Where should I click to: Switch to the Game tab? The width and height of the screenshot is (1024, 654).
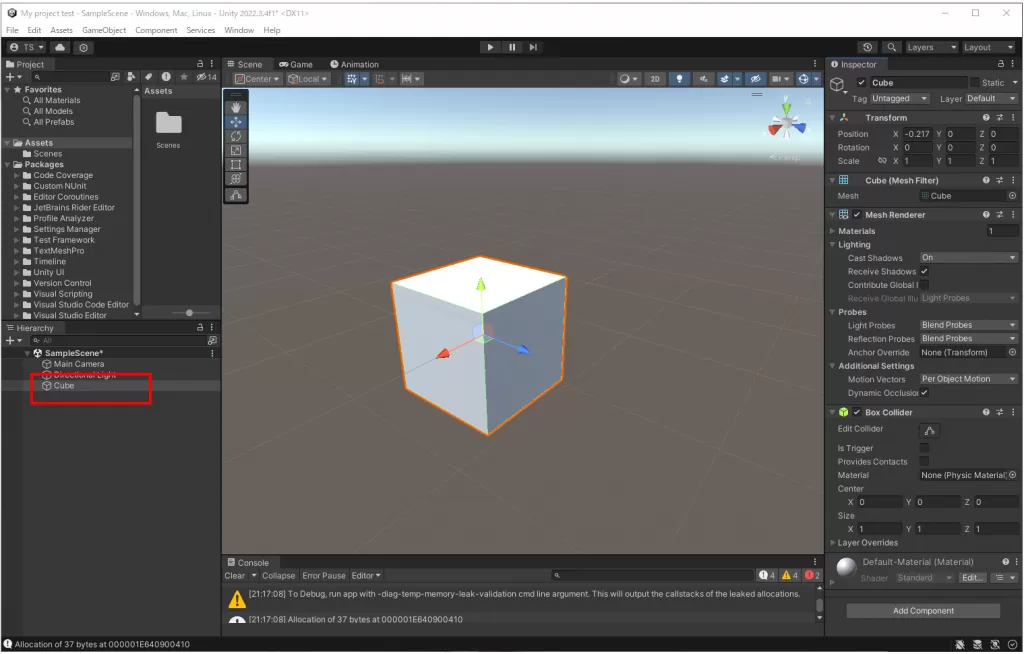tap(296, 64)
